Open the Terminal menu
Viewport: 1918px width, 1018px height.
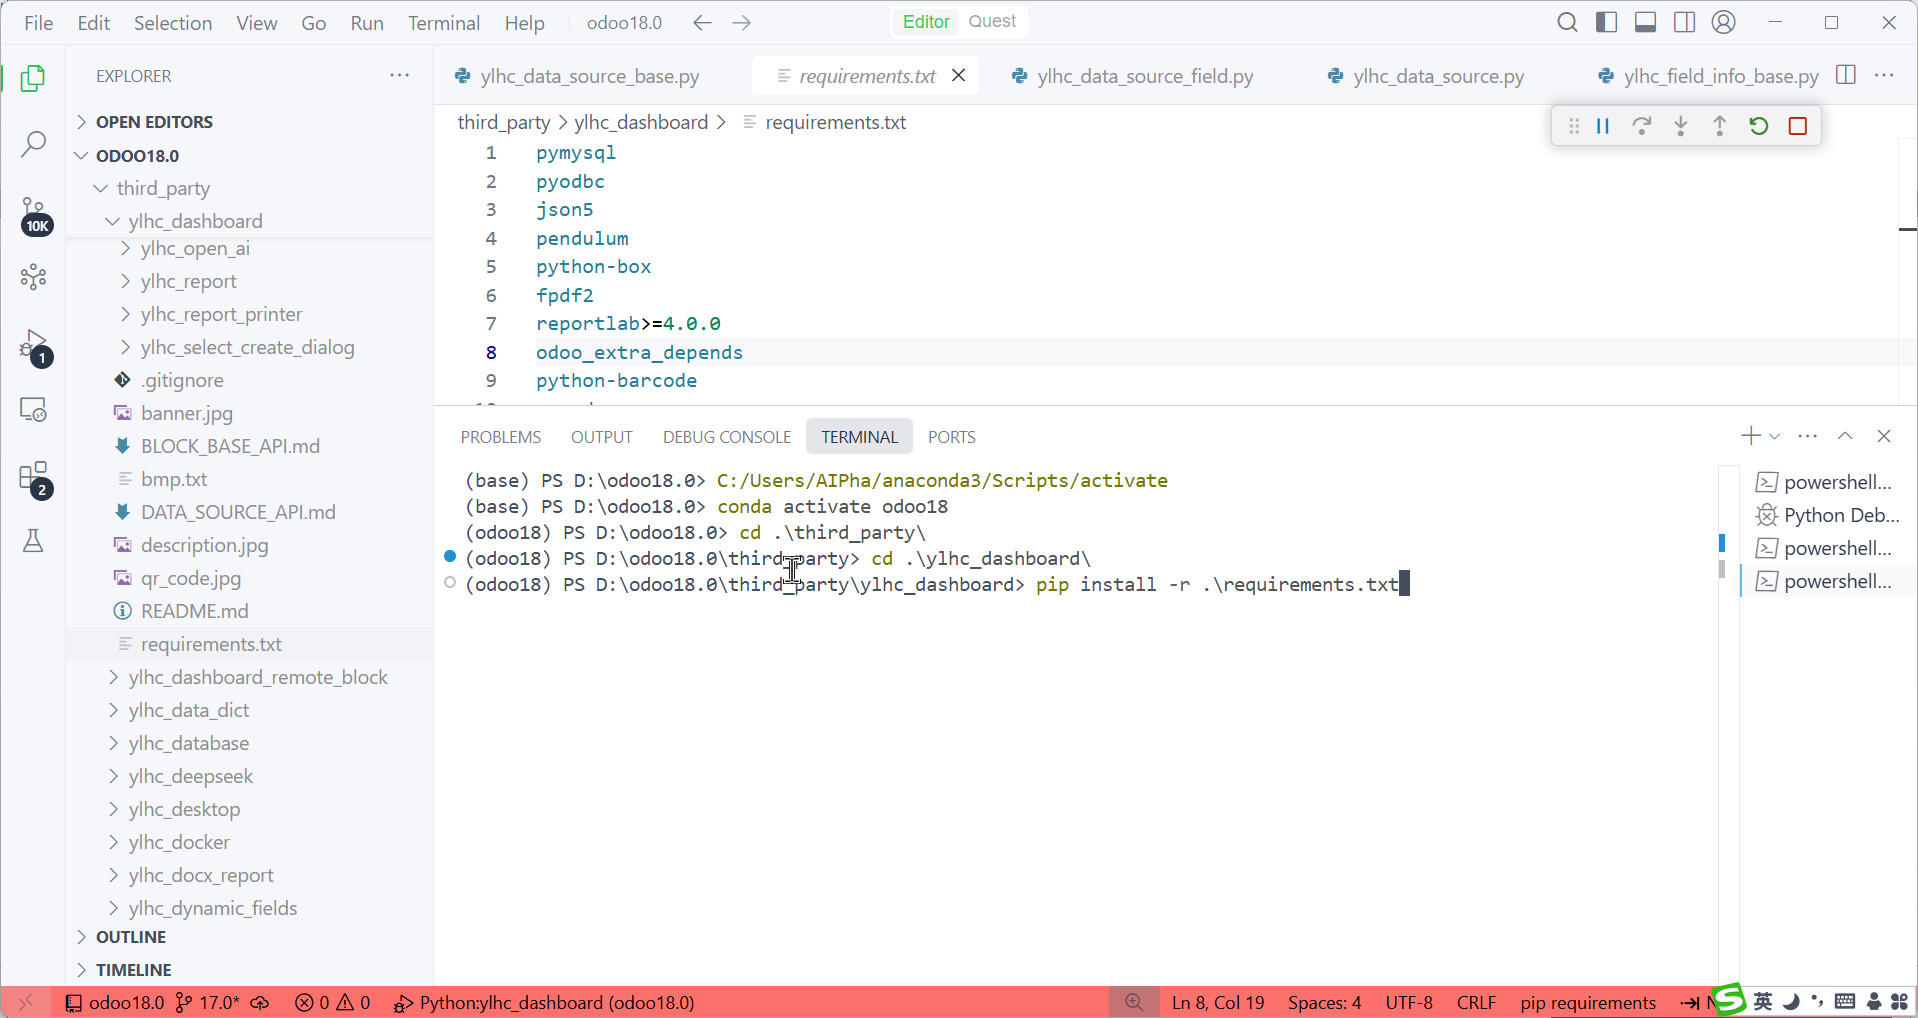coord(443,22)
